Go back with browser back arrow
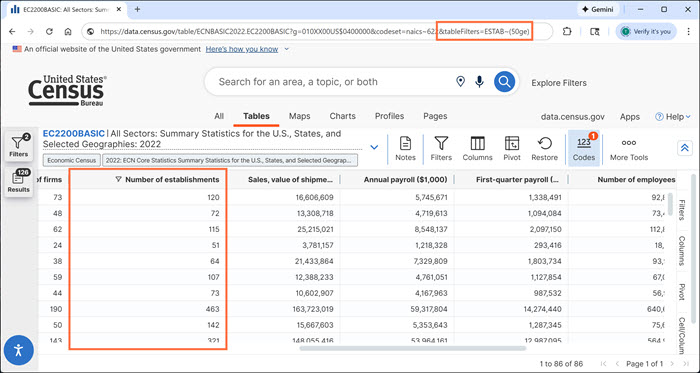This screenshot has width=700, height=373. (12, 31)
